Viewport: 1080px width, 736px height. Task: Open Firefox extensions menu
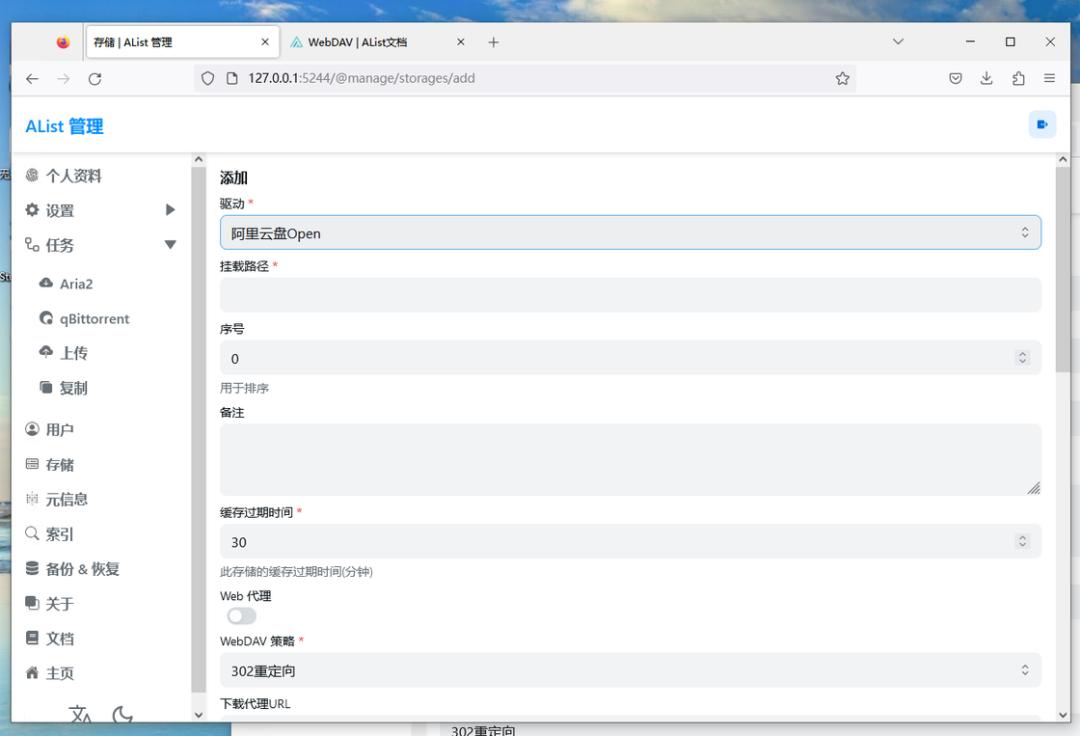pyautogui.click(x=1018, y=78)
